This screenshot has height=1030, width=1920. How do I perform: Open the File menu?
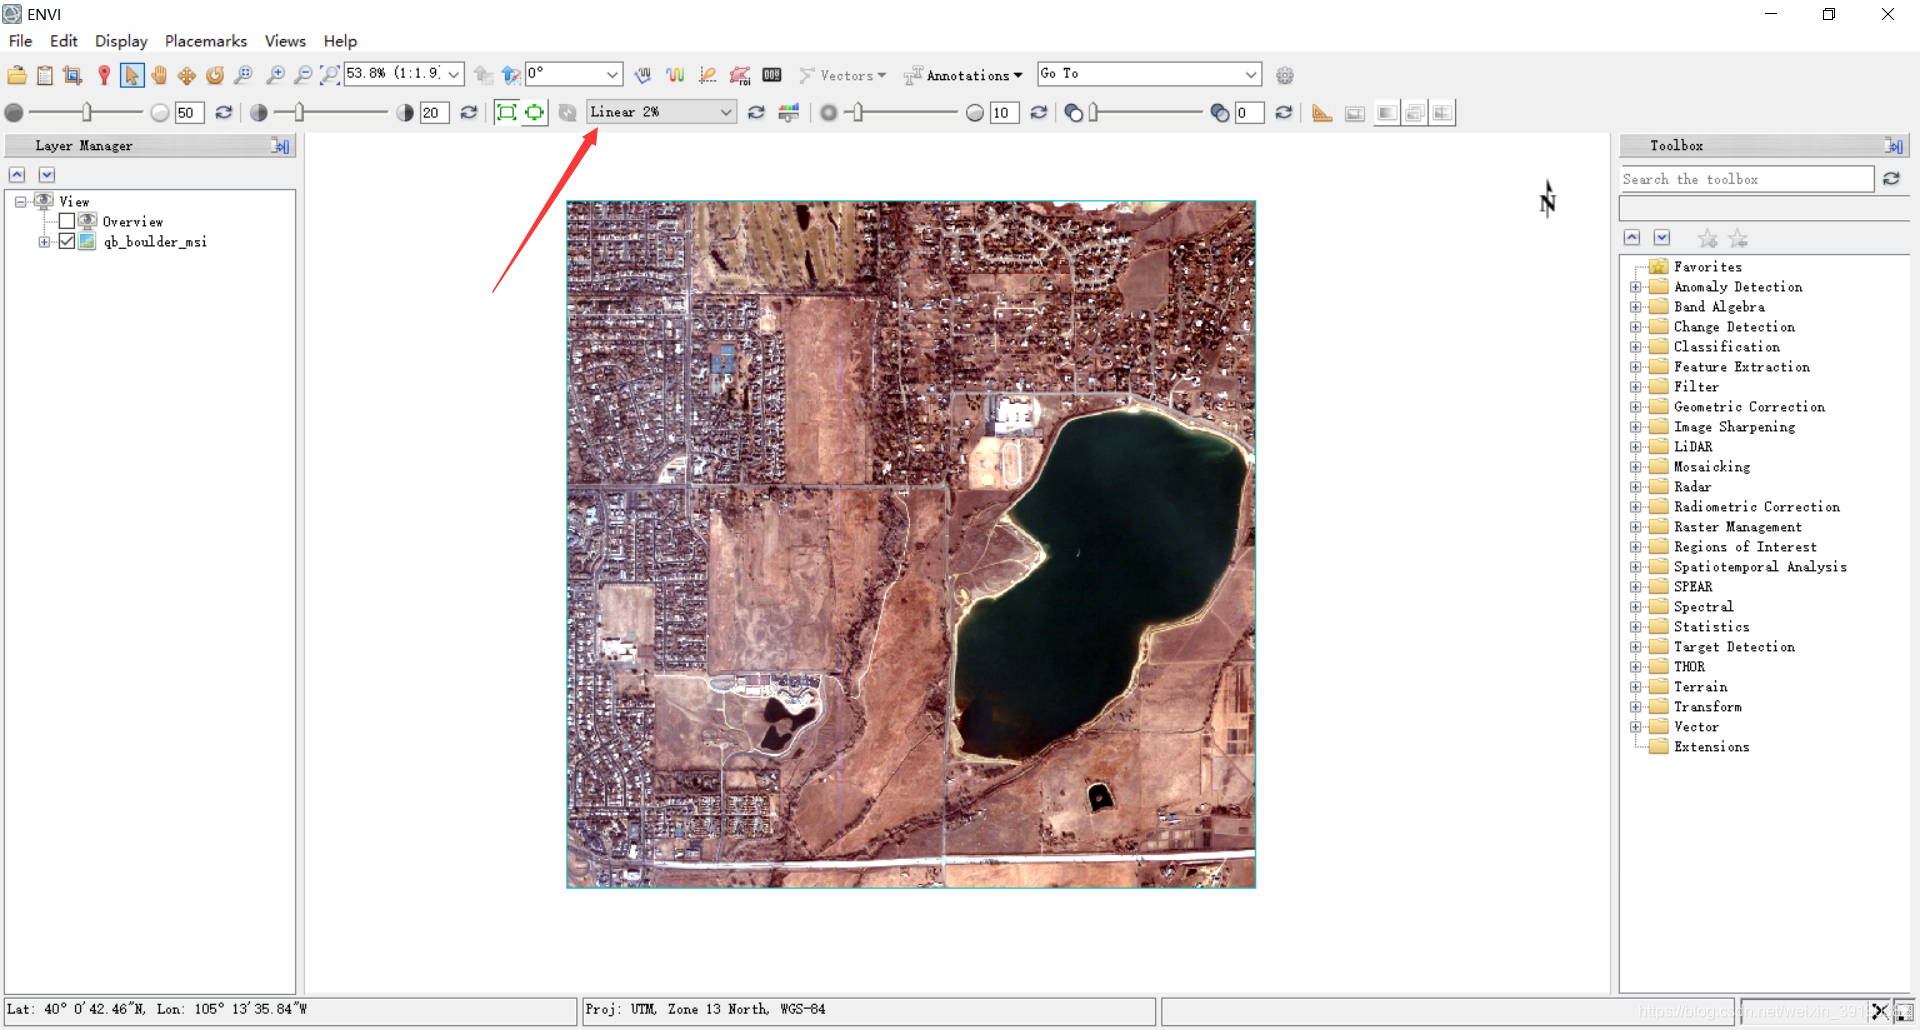(20, 41)
